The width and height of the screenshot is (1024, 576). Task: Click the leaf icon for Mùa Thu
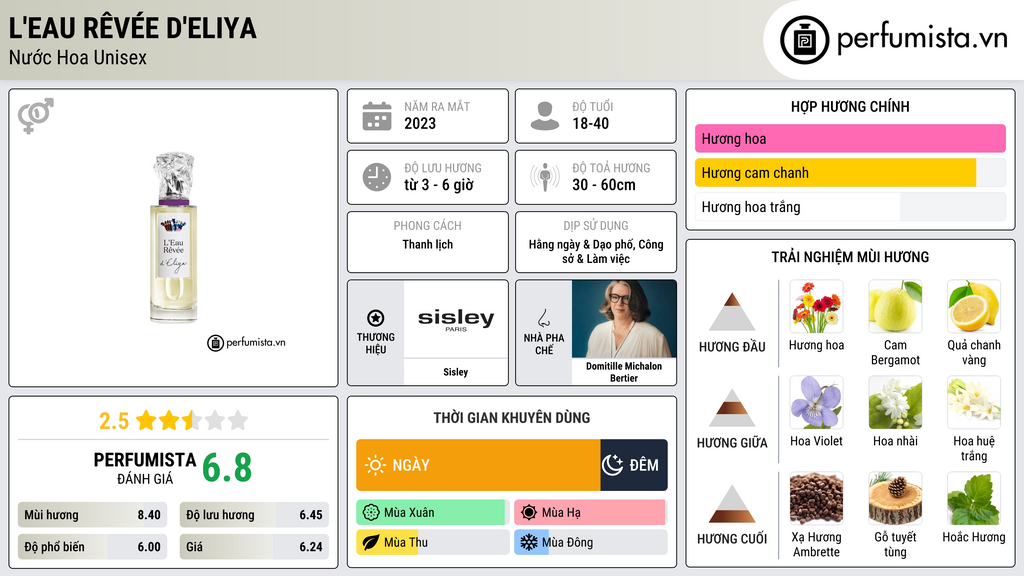371,542
